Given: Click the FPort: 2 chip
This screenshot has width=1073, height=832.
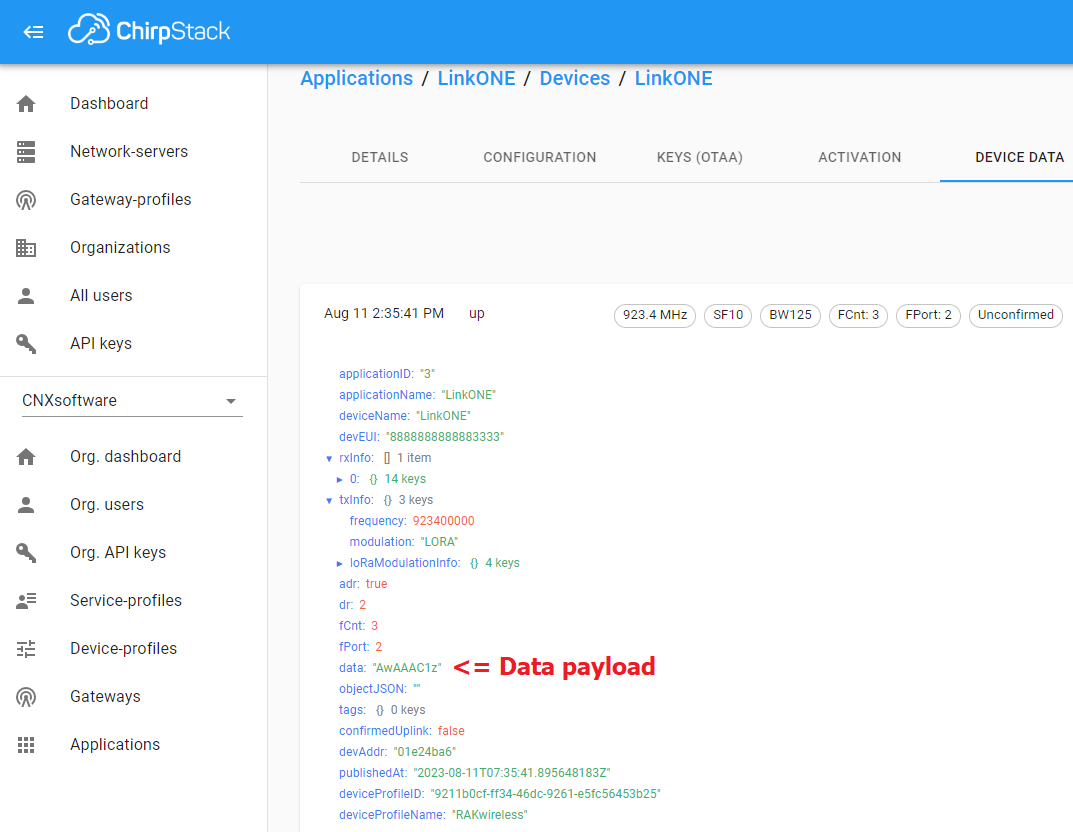Looking at the screenshot, I should pyautogui.click(x=929, y=315).
